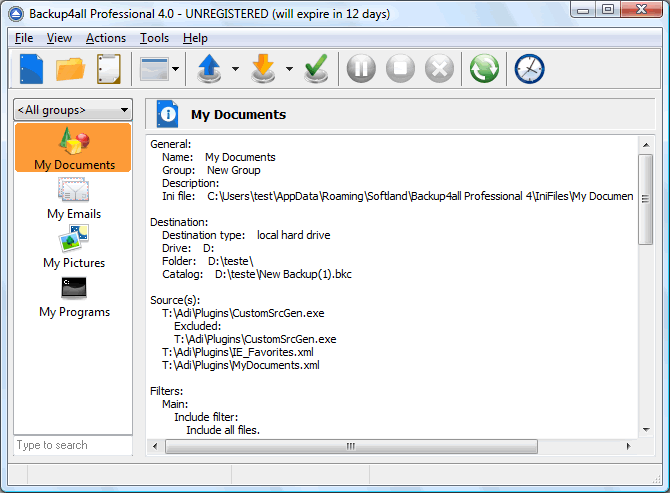This screenshot has width=670, height=493.
Task: Open the View menu
Action: (x=59, y=38)
